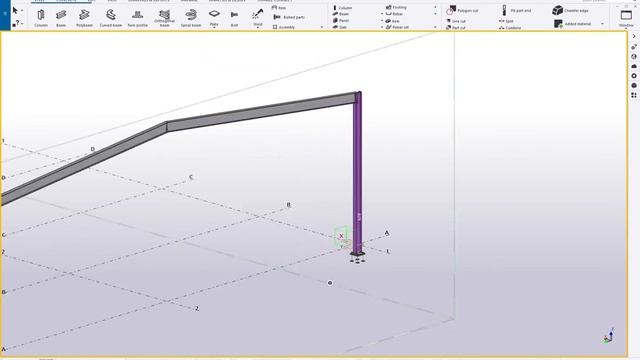Click the XYZ coordinate axis symbol
This screenshot has width=640, height=360.
pos(609,336)
